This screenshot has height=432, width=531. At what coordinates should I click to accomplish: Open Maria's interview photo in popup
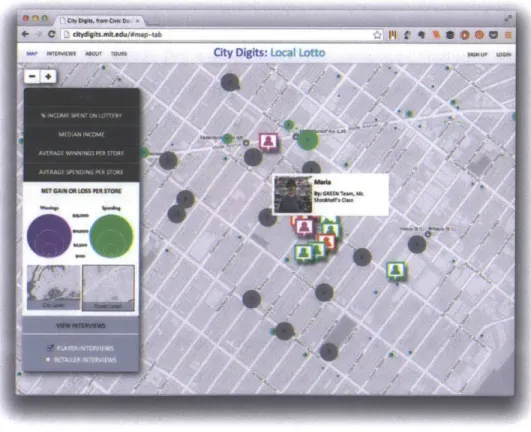pos(293,195)
